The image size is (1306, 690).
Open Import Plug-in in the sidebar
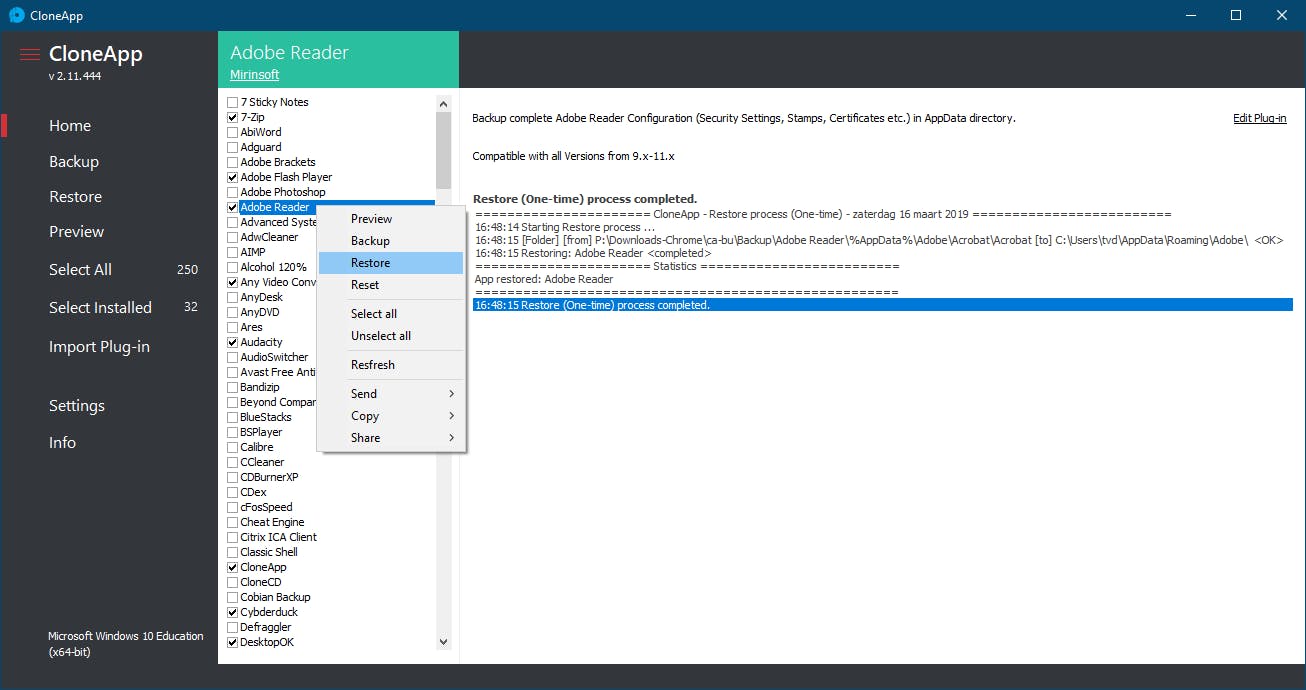100,347
